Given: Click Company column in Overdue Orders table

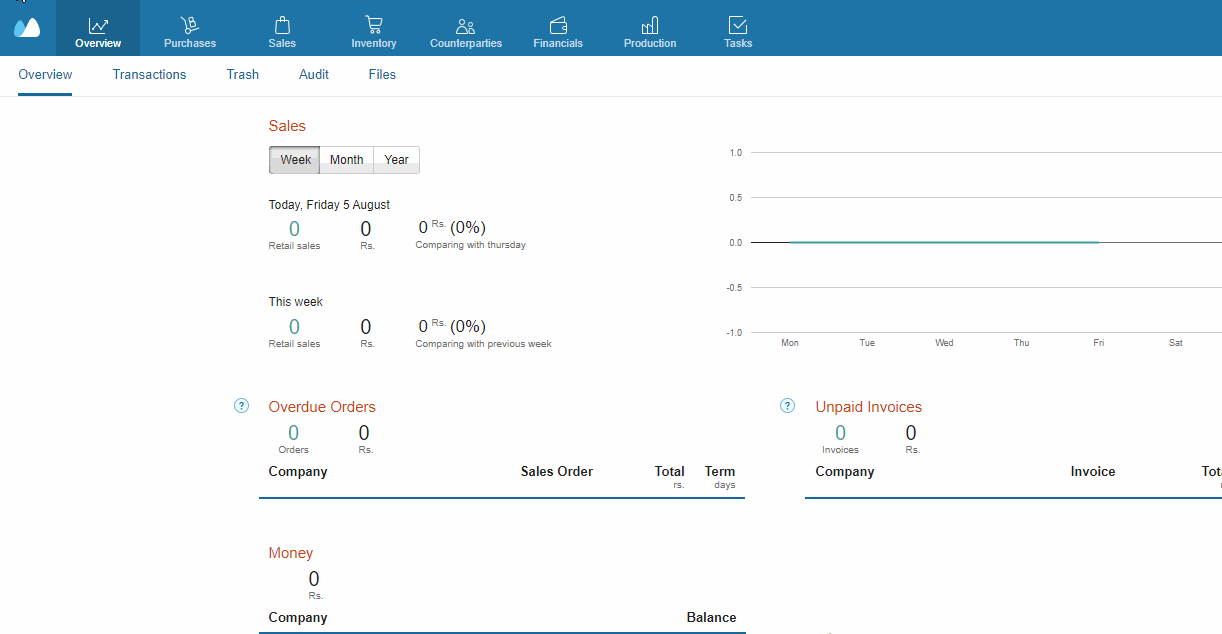Looking at the screenshot, I should point(298,472).
